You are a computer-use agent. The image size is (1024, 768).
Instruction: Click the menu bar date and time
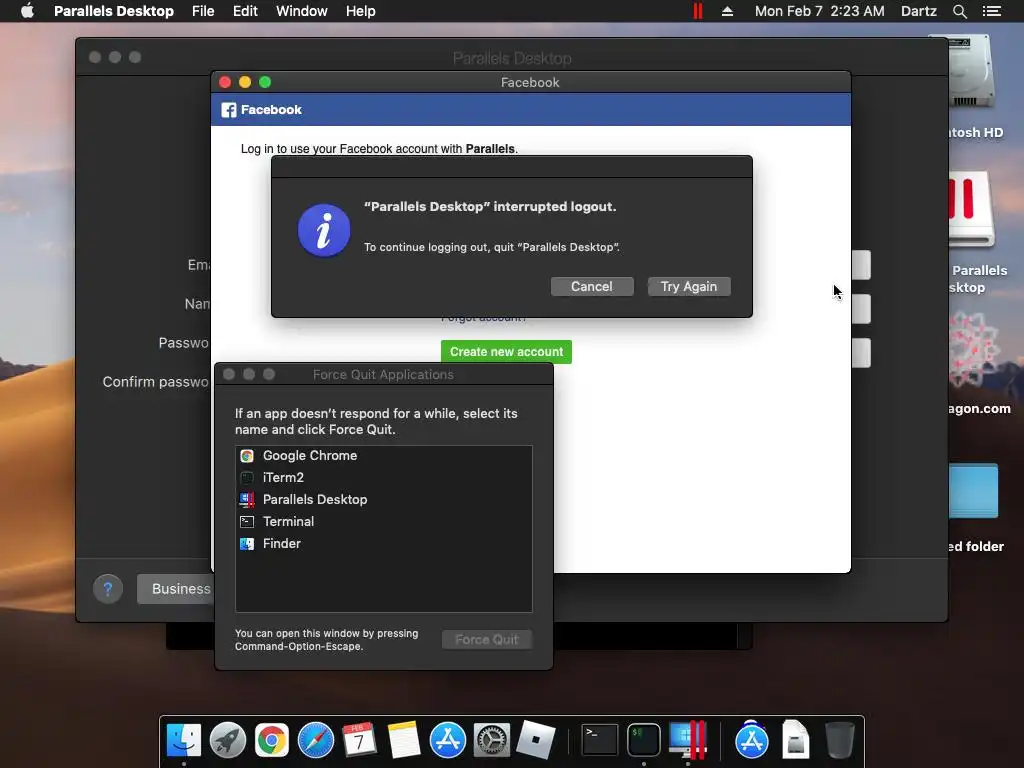pos(820,11)
